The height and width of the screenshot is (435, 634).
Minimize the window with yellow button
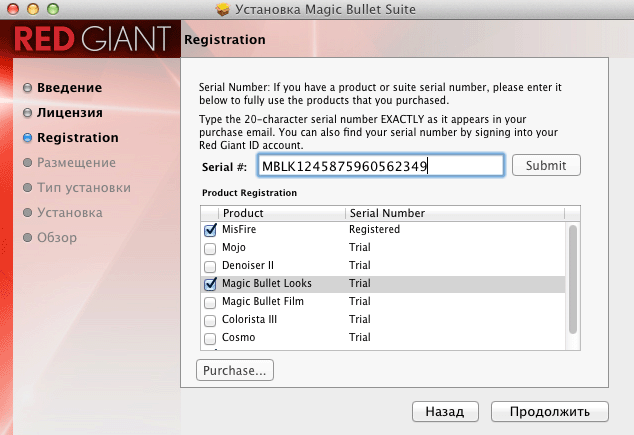[x=33, y=9]
